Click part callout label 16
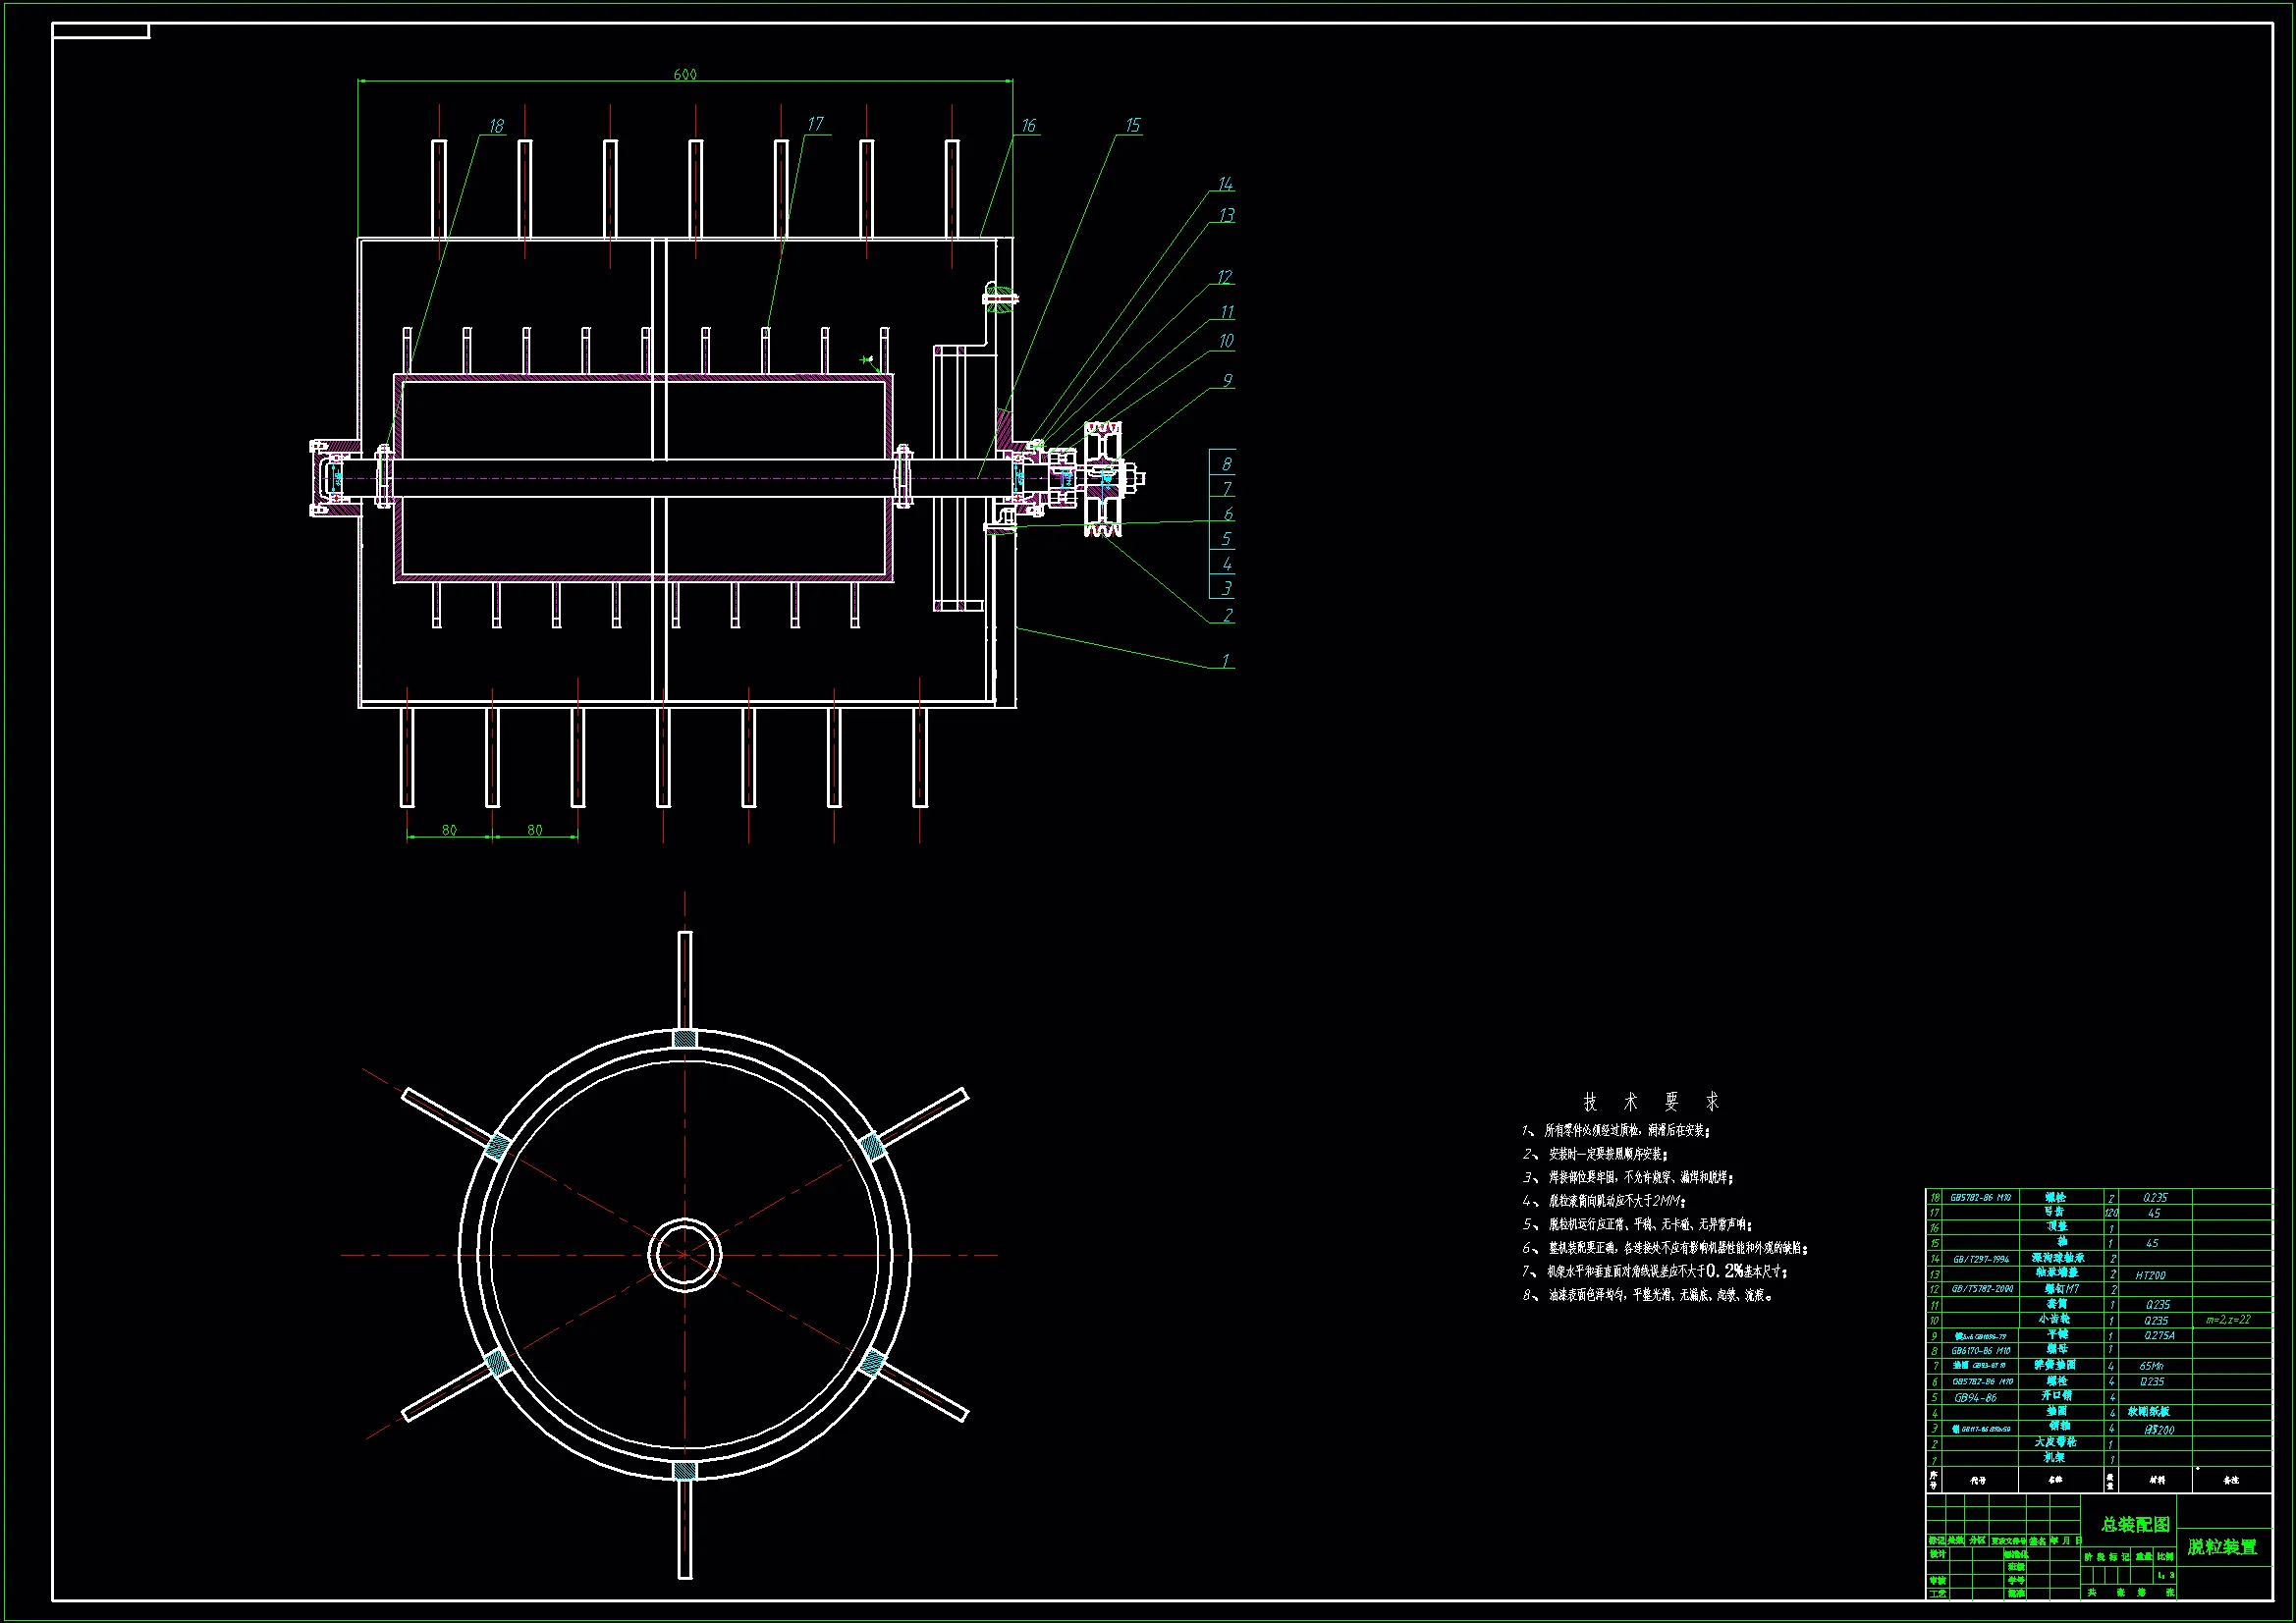 pyautogui.click(x=1028, y=126)
